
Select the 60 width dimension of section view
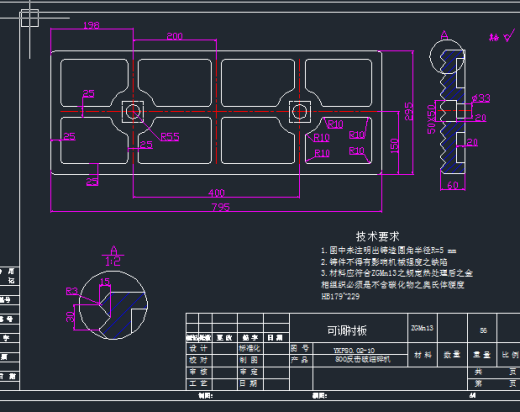(x=452, y=185)
